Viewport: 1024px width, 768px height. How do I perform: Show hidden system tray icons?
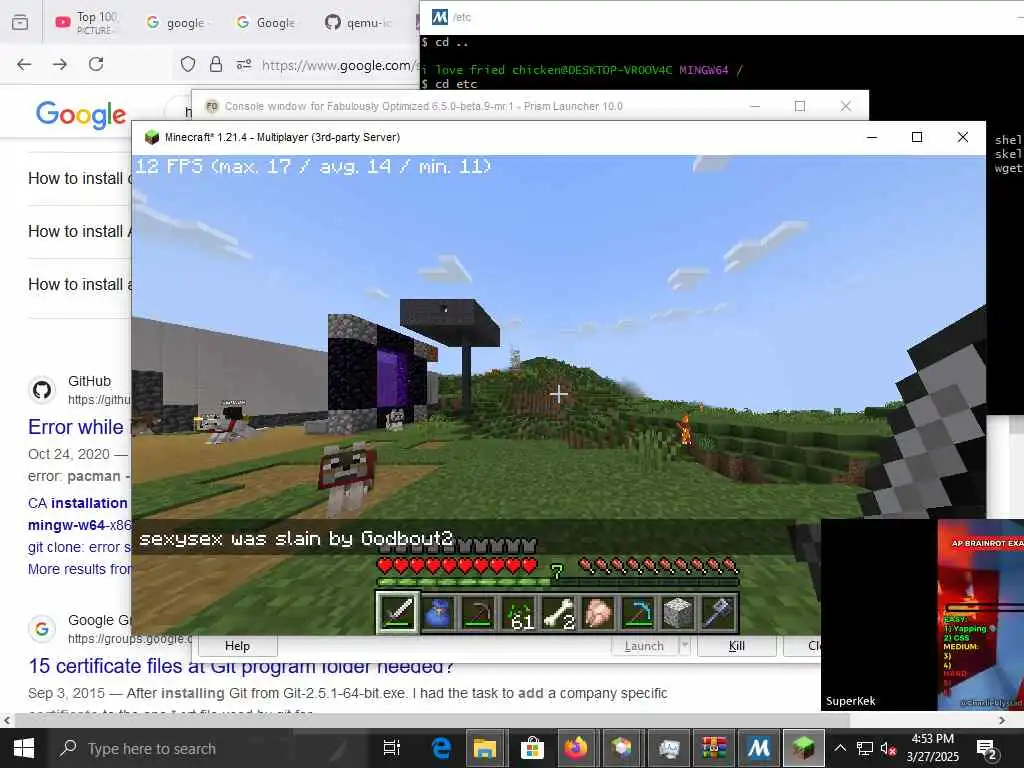840,749
